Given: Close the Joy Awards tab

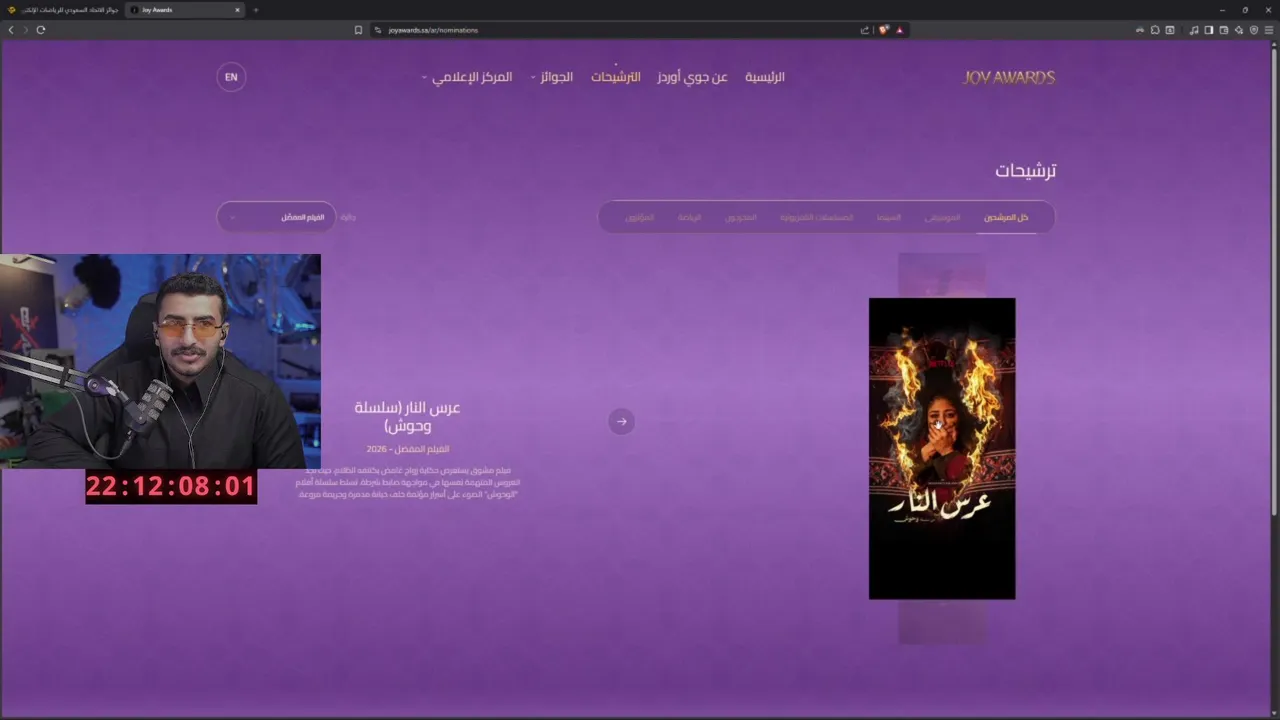Looking at the screenshot, I should 237,10.
